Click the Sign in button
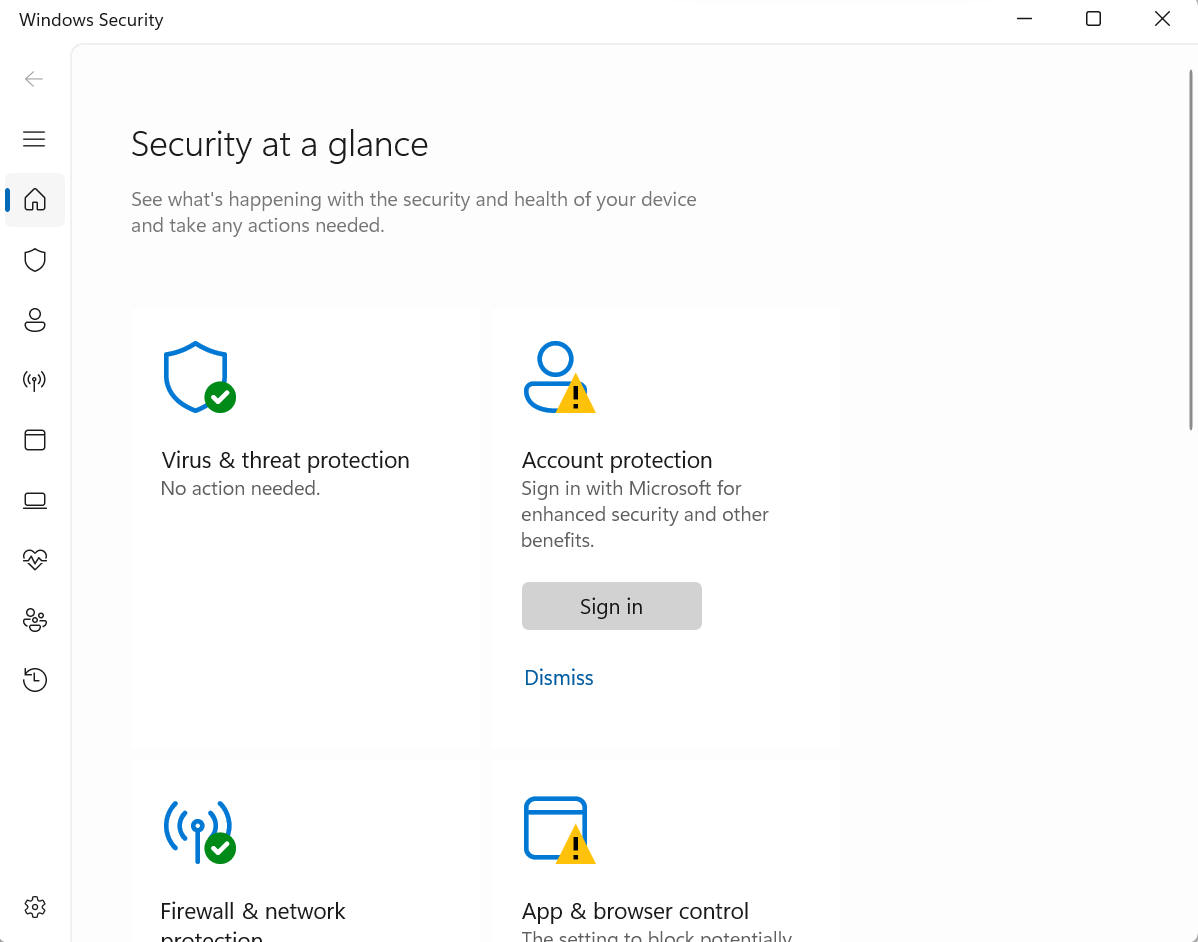The width and height of the screenshot is (1198, 942). (611, 606)
